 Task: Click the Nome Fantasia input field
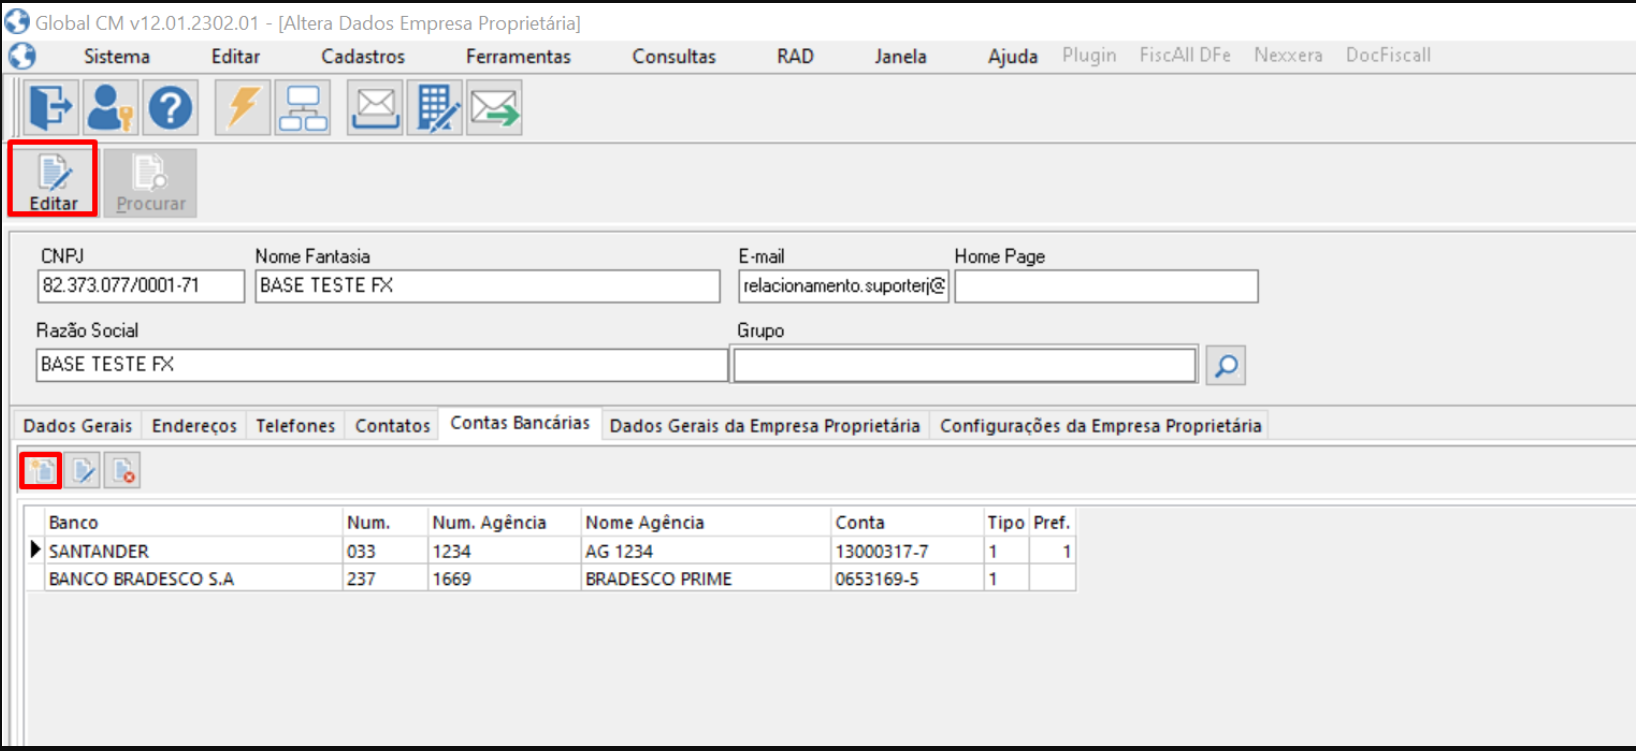tap(487, 286)
